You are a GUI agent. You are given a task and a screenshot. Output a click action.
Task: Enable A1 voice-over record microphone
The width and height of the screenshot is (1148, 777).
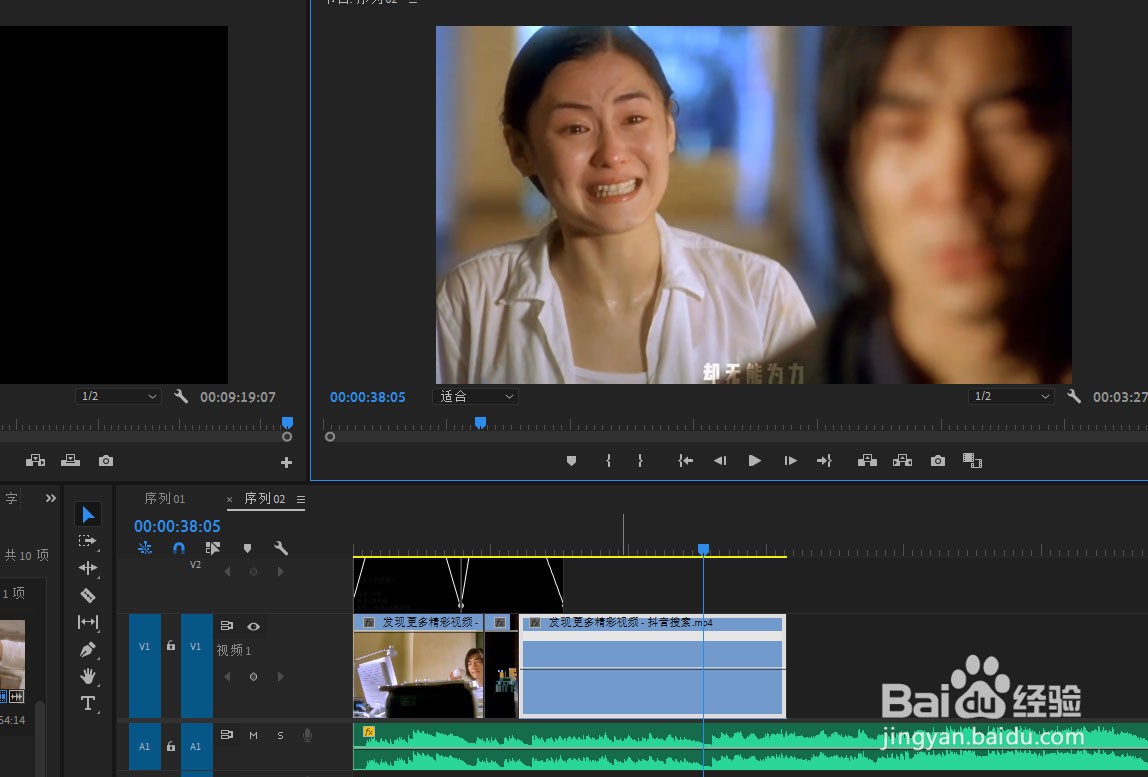tap(308, 735)
